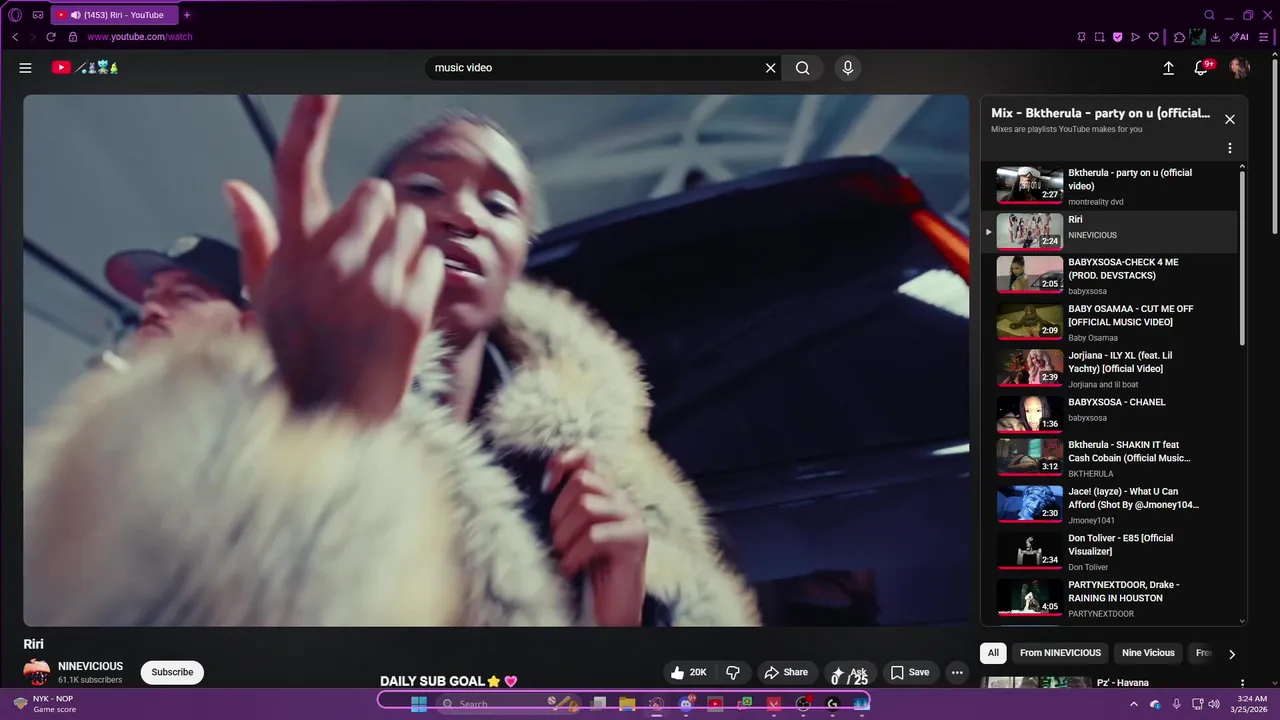This screenshot has height=720, width=1280.
Task: Reload the page
Action: point(51,37)
